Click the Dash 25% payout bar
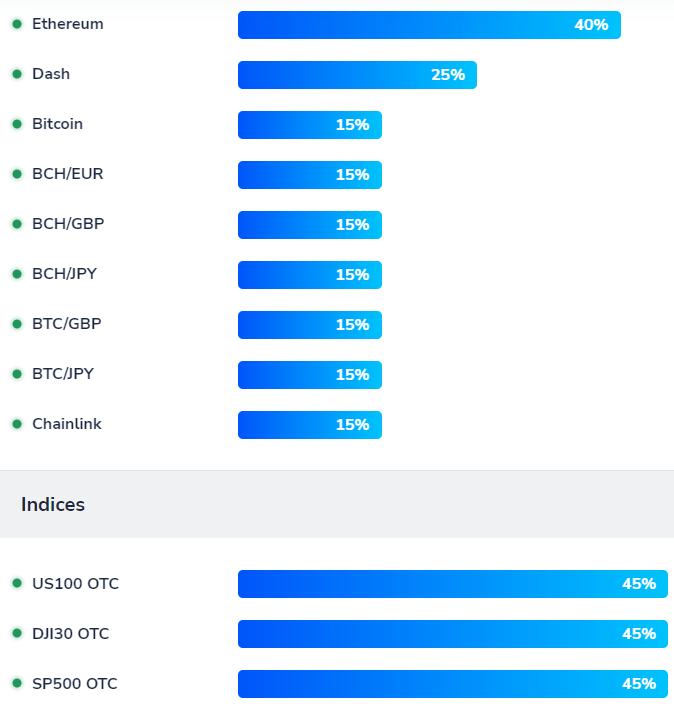This screenshot has height=706, width=674. pyautogui.click(x=357, y=75)
